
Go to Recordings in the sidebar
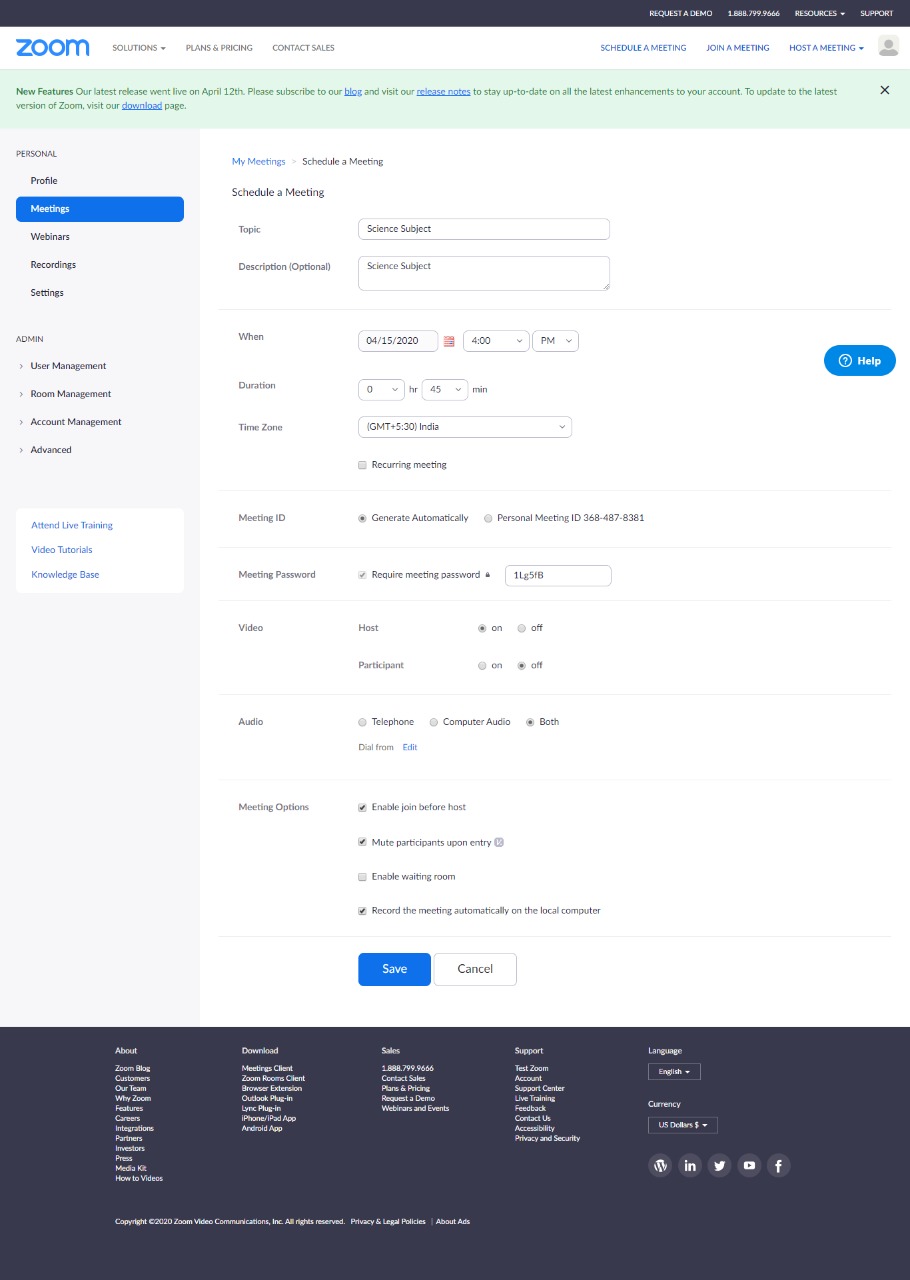pos(53,265)
